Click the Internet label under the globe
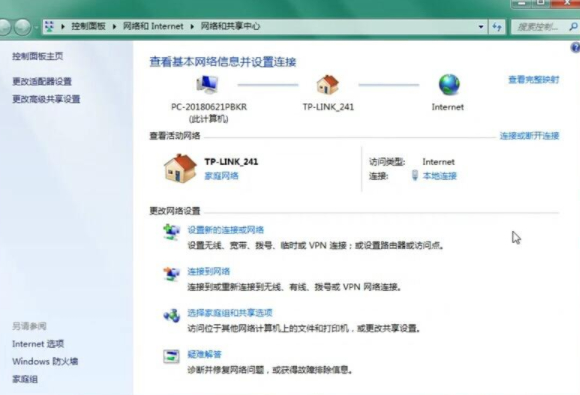The height and width of the screenshot is (395, 580). coord(448,107)
